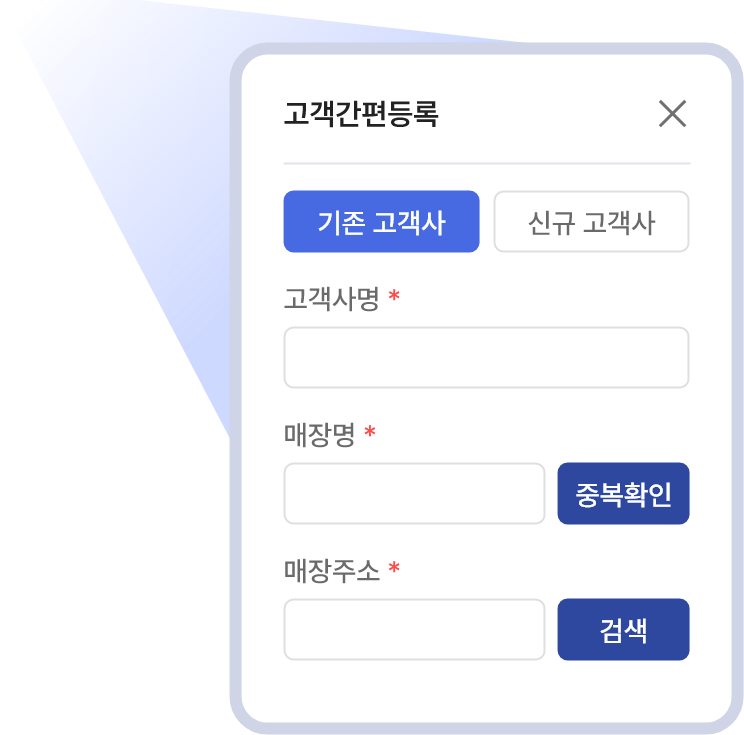This screenshot has width=744, height=735.
Task: Close the 고객간편등록 dialog
Action: point(672,114)
